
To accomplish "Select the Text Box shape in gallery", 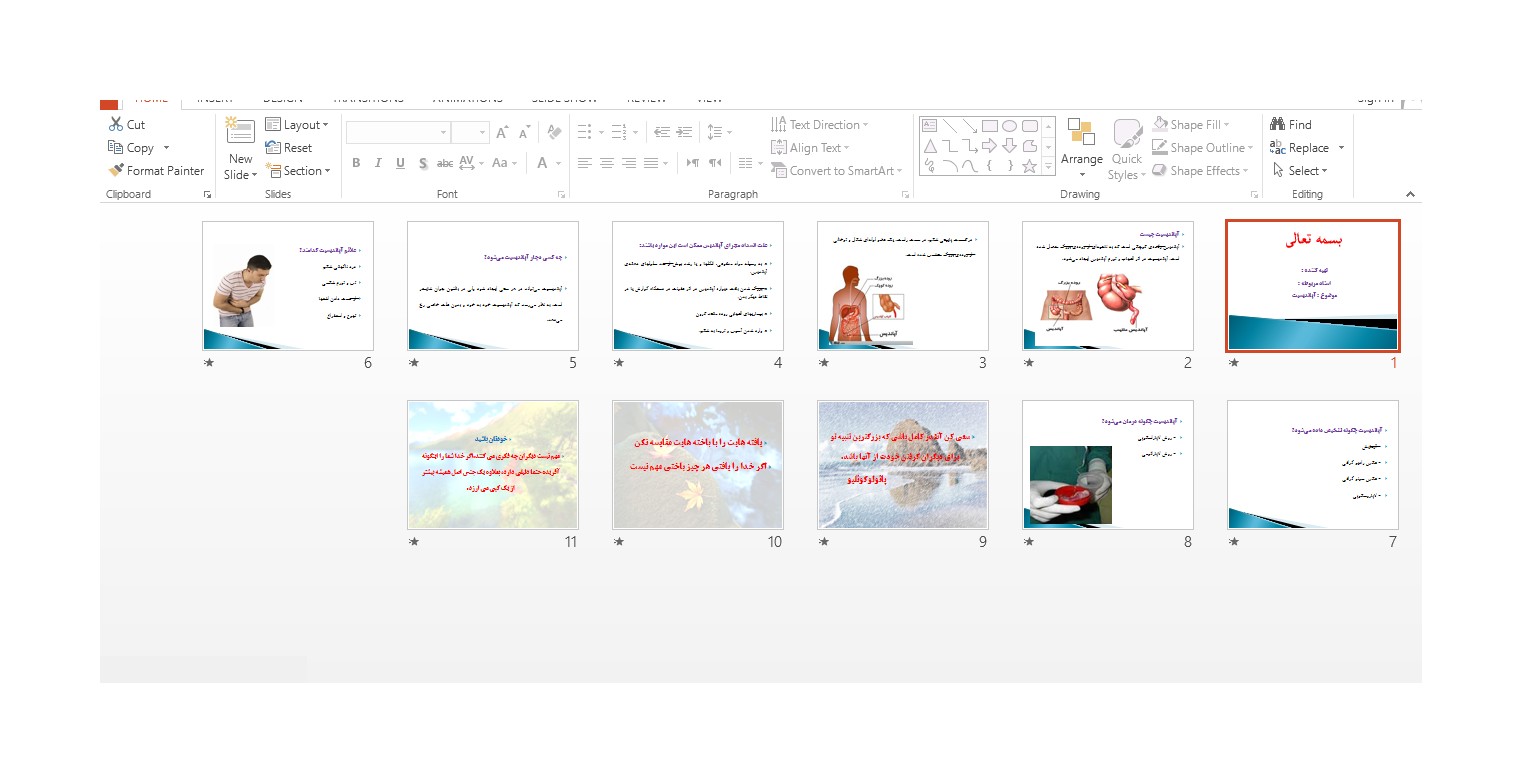I will [929, 126].
